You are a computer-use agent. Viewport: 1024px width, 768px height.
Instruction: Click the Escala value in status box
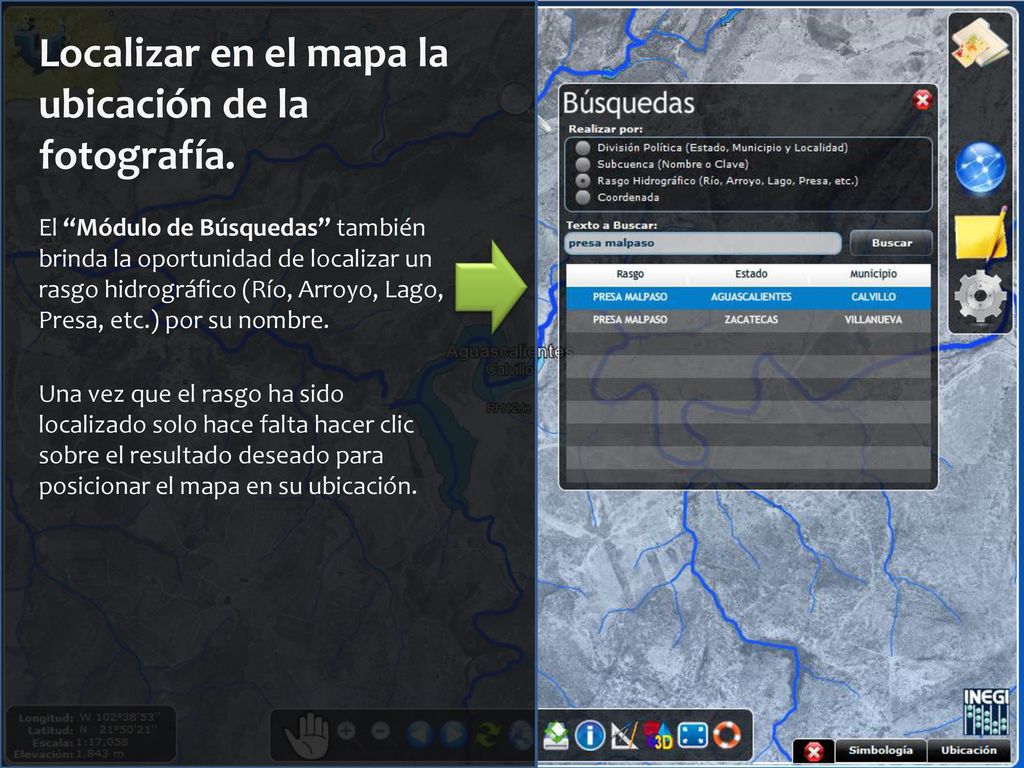pyautogui.click(x=102, y=743)
